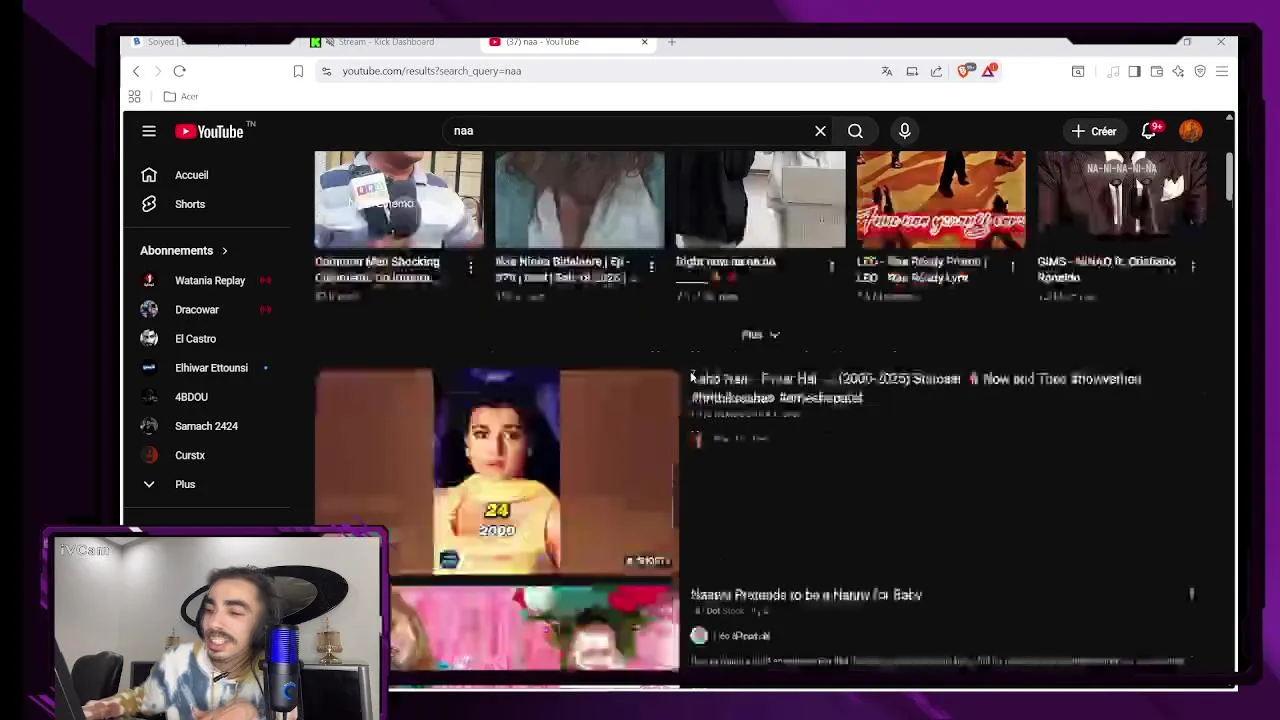Image resolution: width=1280 pixels, height=720 pixels.
Task: Clear the search box with the X
Action: click(820, 131)
